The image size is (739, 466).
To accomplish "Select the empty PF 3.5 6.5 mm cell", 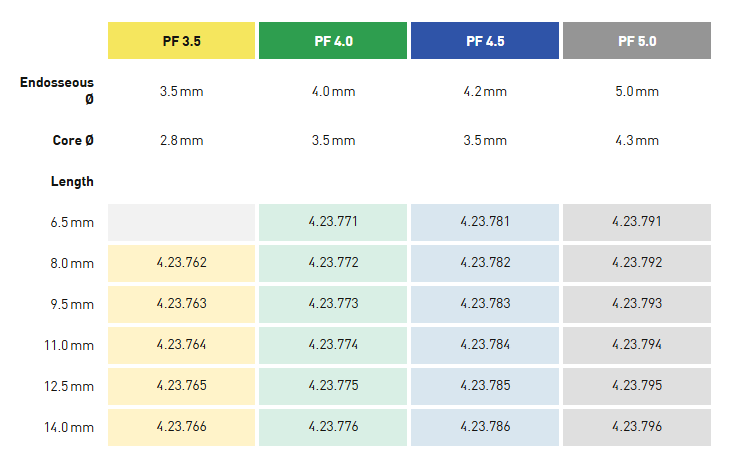I will [x=182, y=222].
